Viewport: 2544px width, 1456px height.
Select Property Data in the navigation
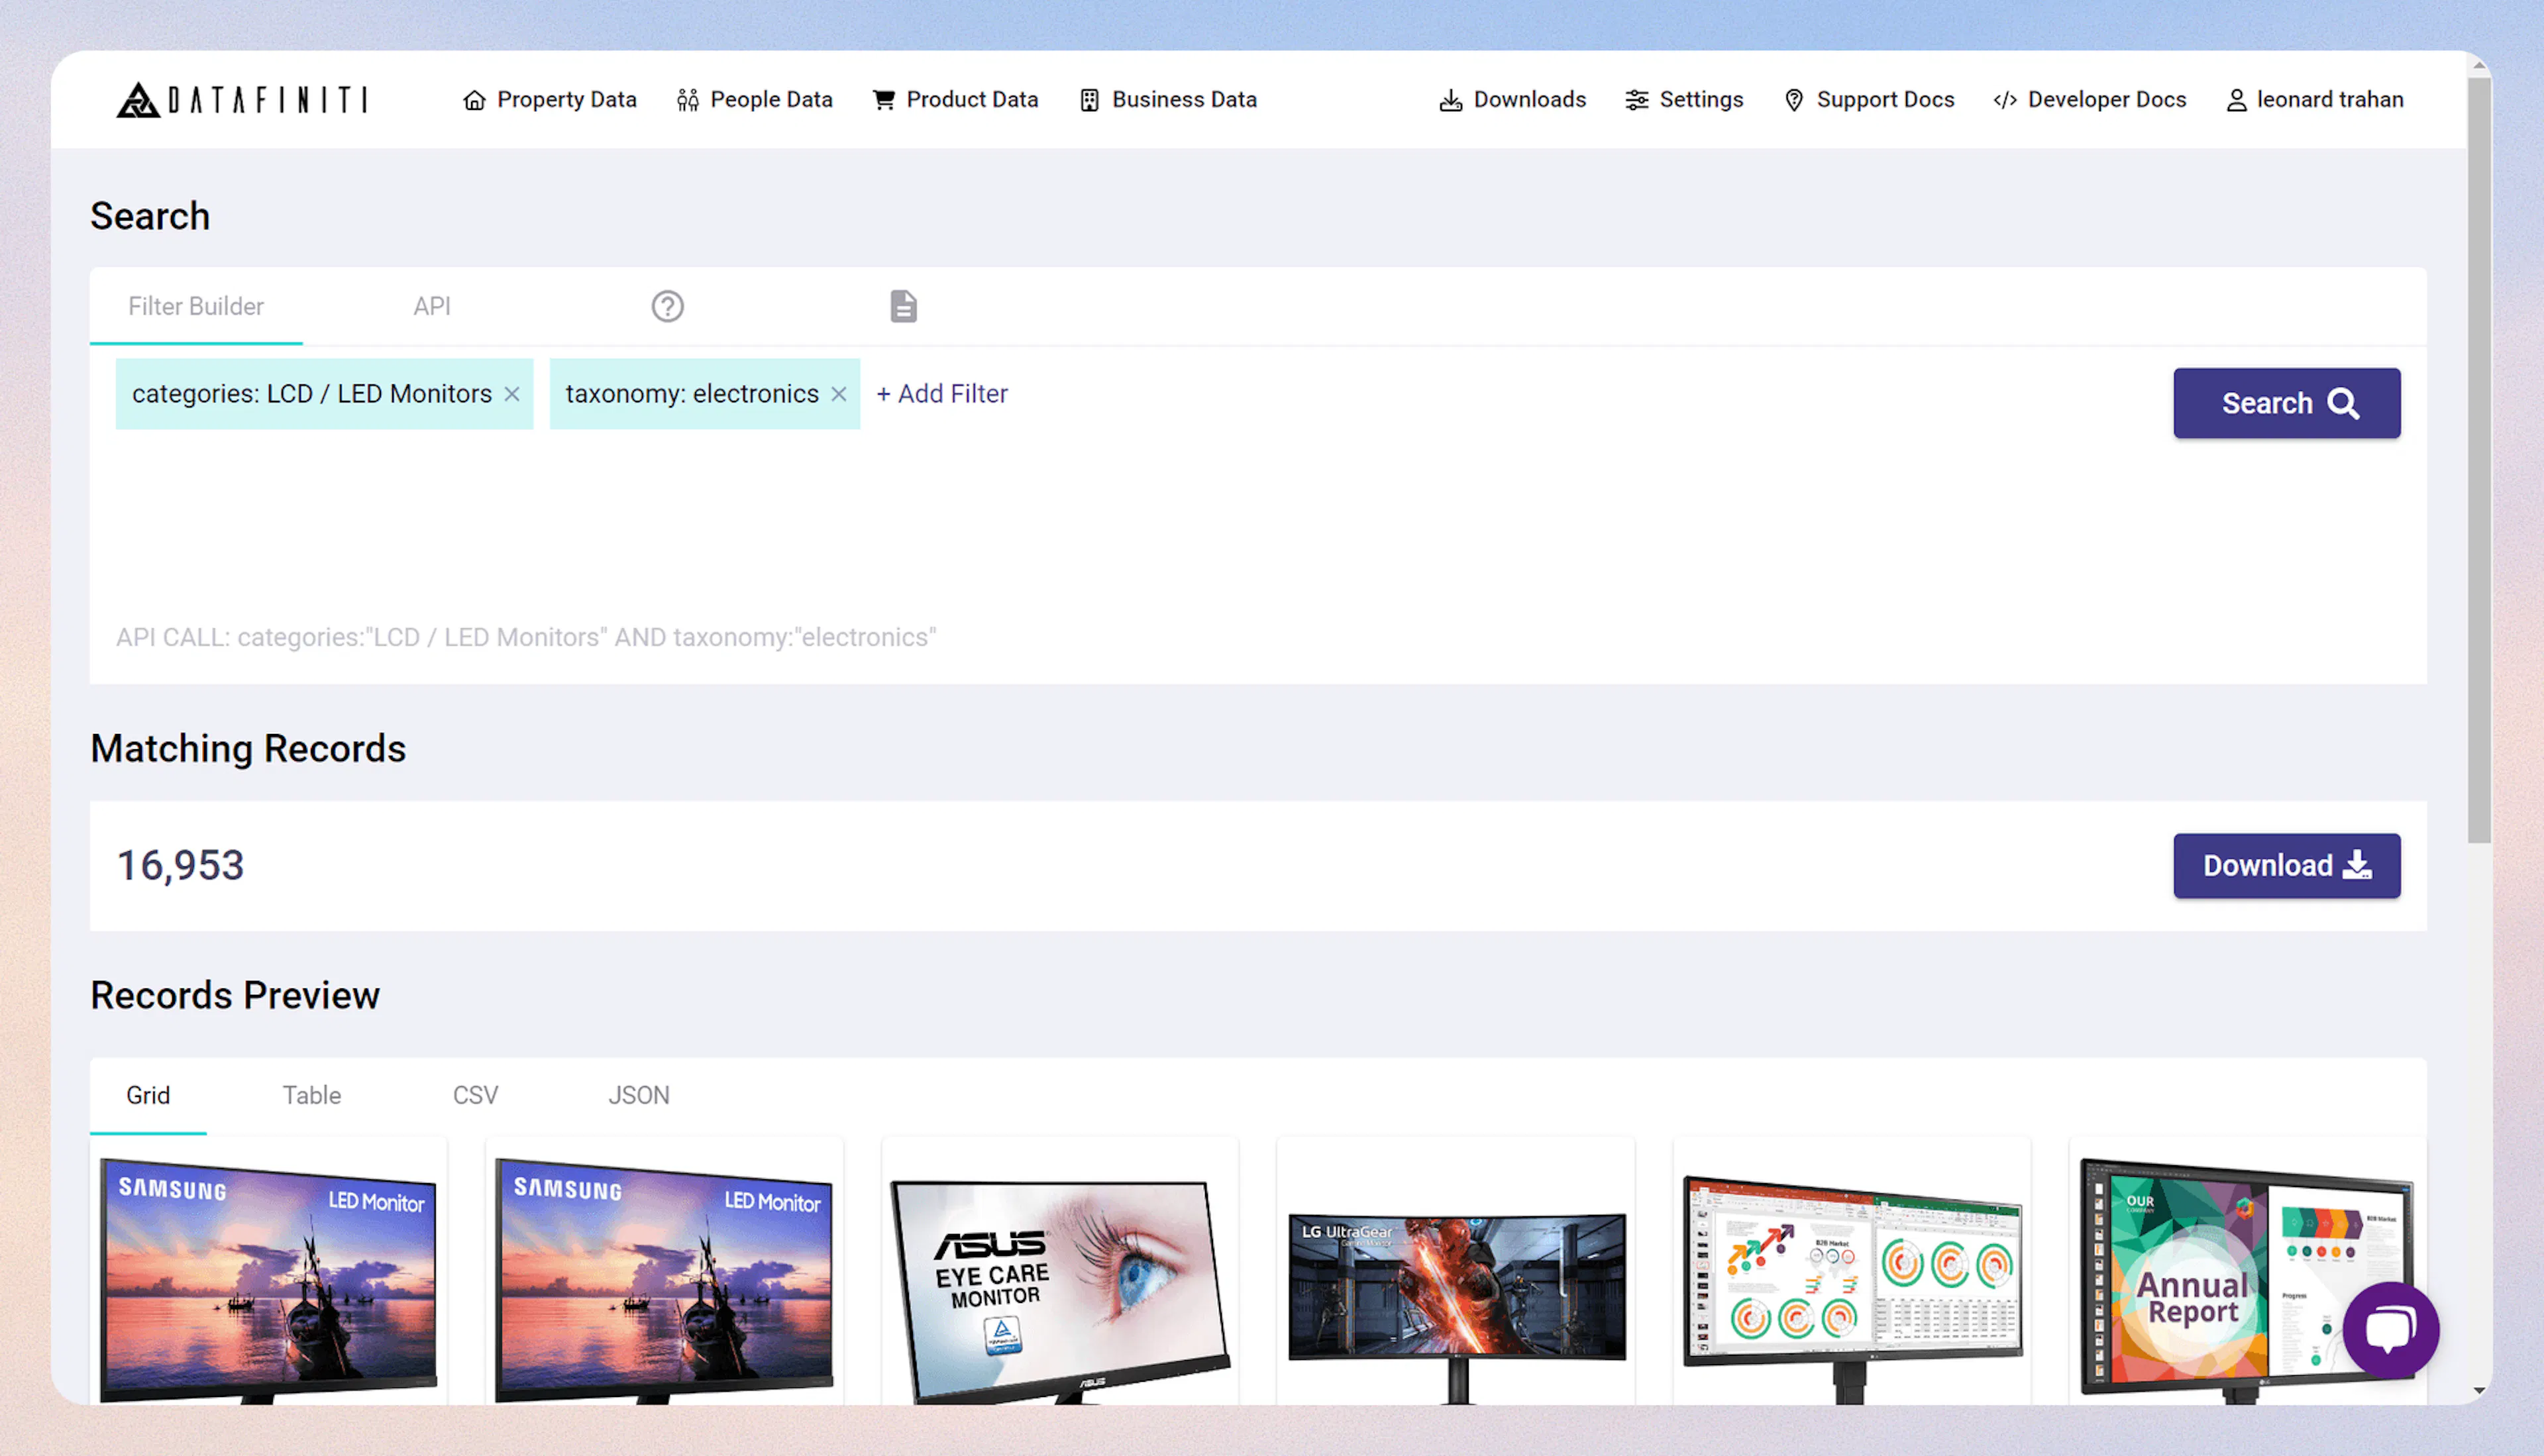pyautogui.click(x=549, y=99)
